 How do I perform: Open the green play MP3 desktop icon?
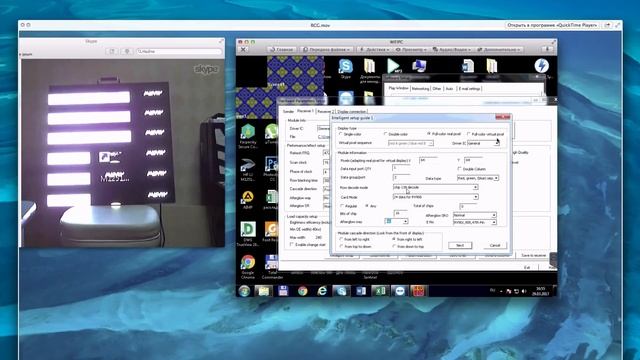pyautogui.click(x=393, y=66)
